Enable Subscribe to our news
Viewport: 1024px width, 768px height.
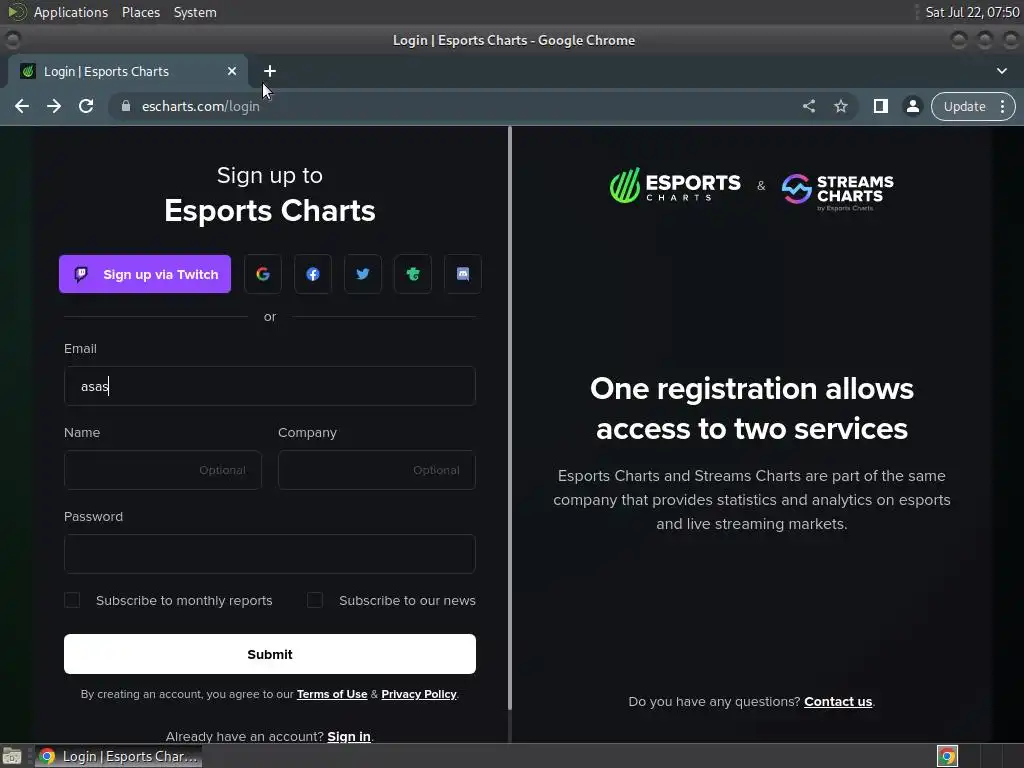tap(315, 600)
